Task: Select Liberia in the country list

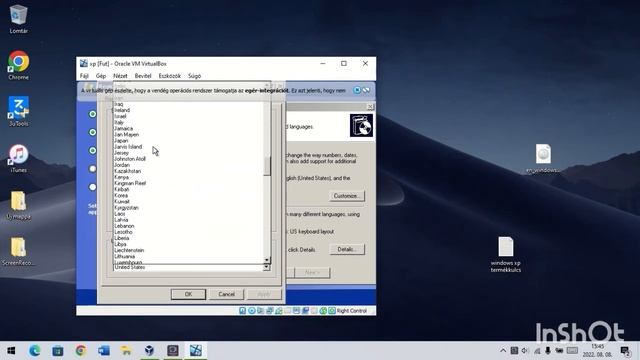Action: [x=122, y=238]
